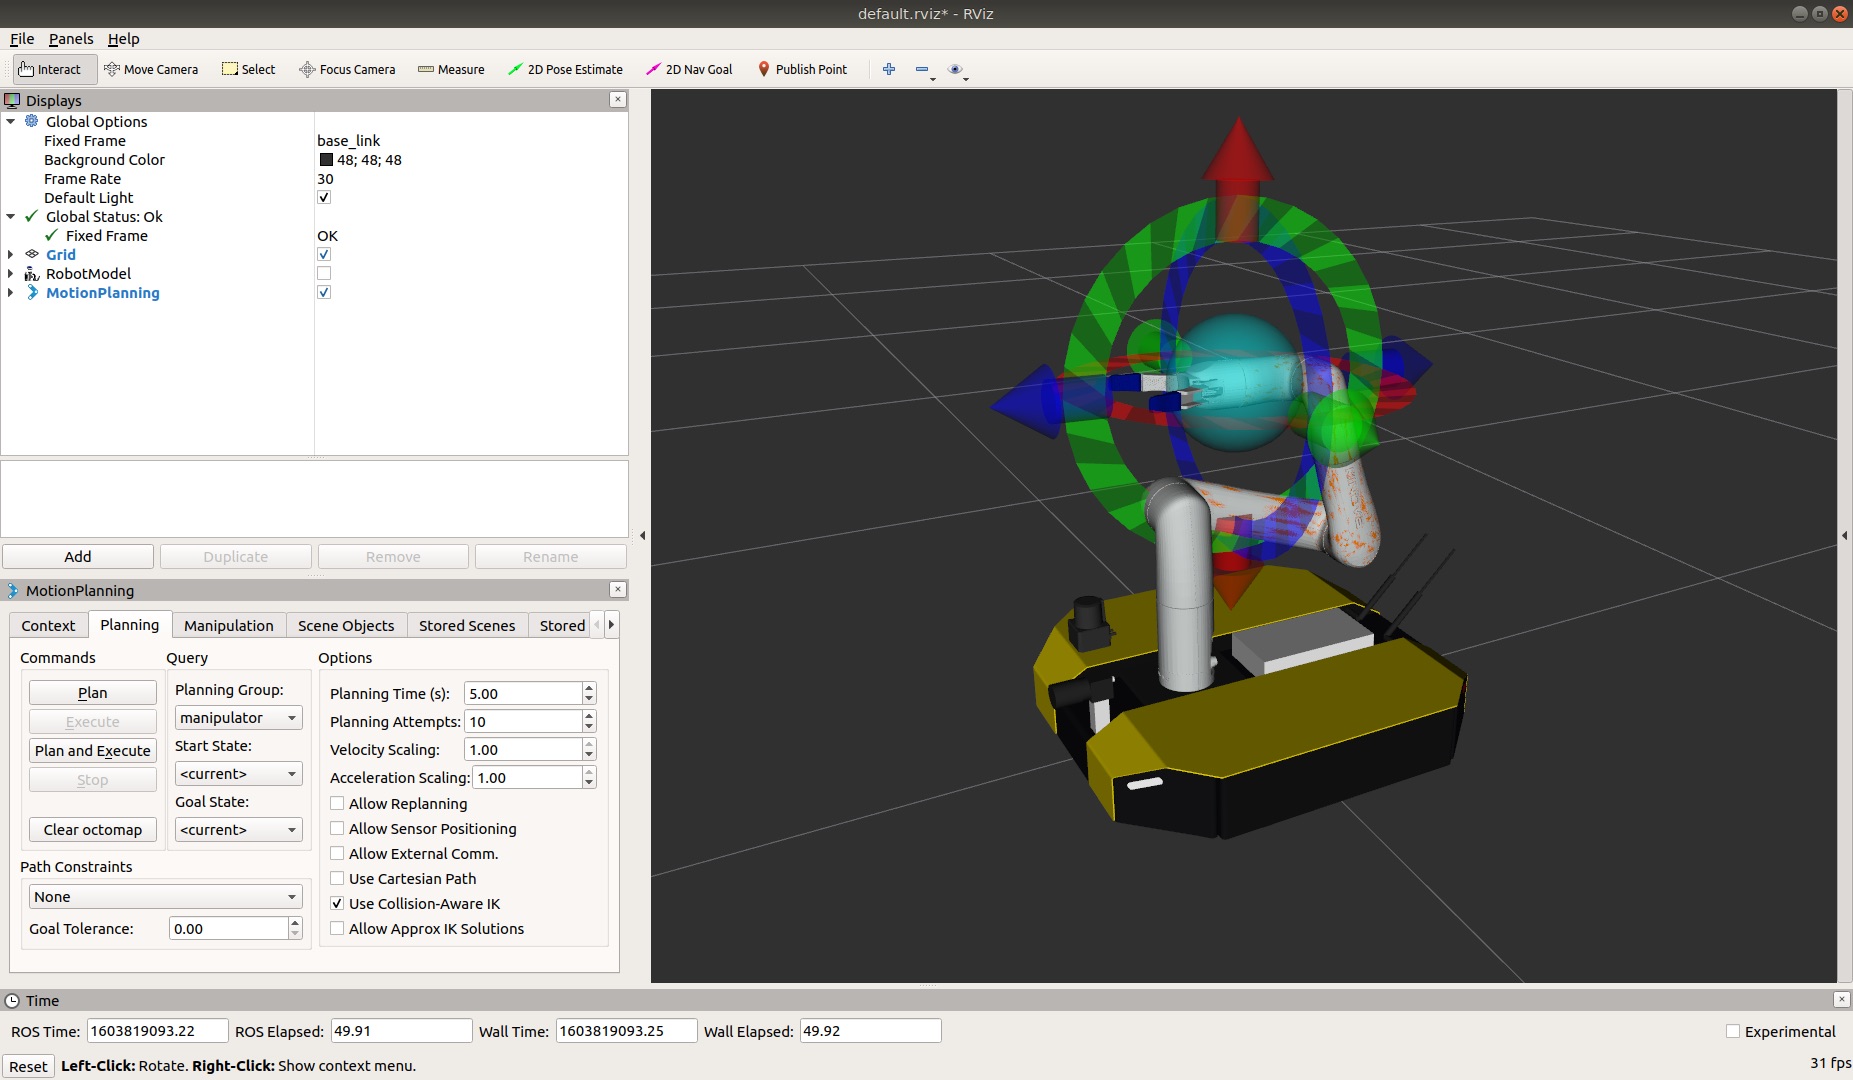Click the Publish Point tool

[x=802, y=69]
